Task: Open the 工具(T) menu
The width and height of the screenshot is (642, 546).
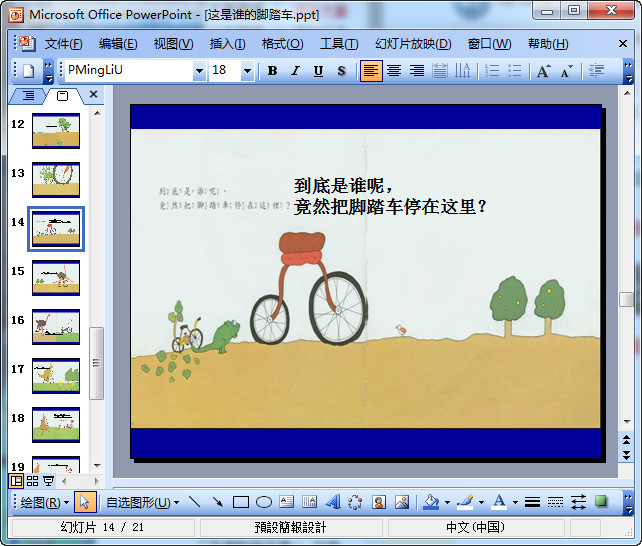Action: pyautogui.click(x=339, y=44)
